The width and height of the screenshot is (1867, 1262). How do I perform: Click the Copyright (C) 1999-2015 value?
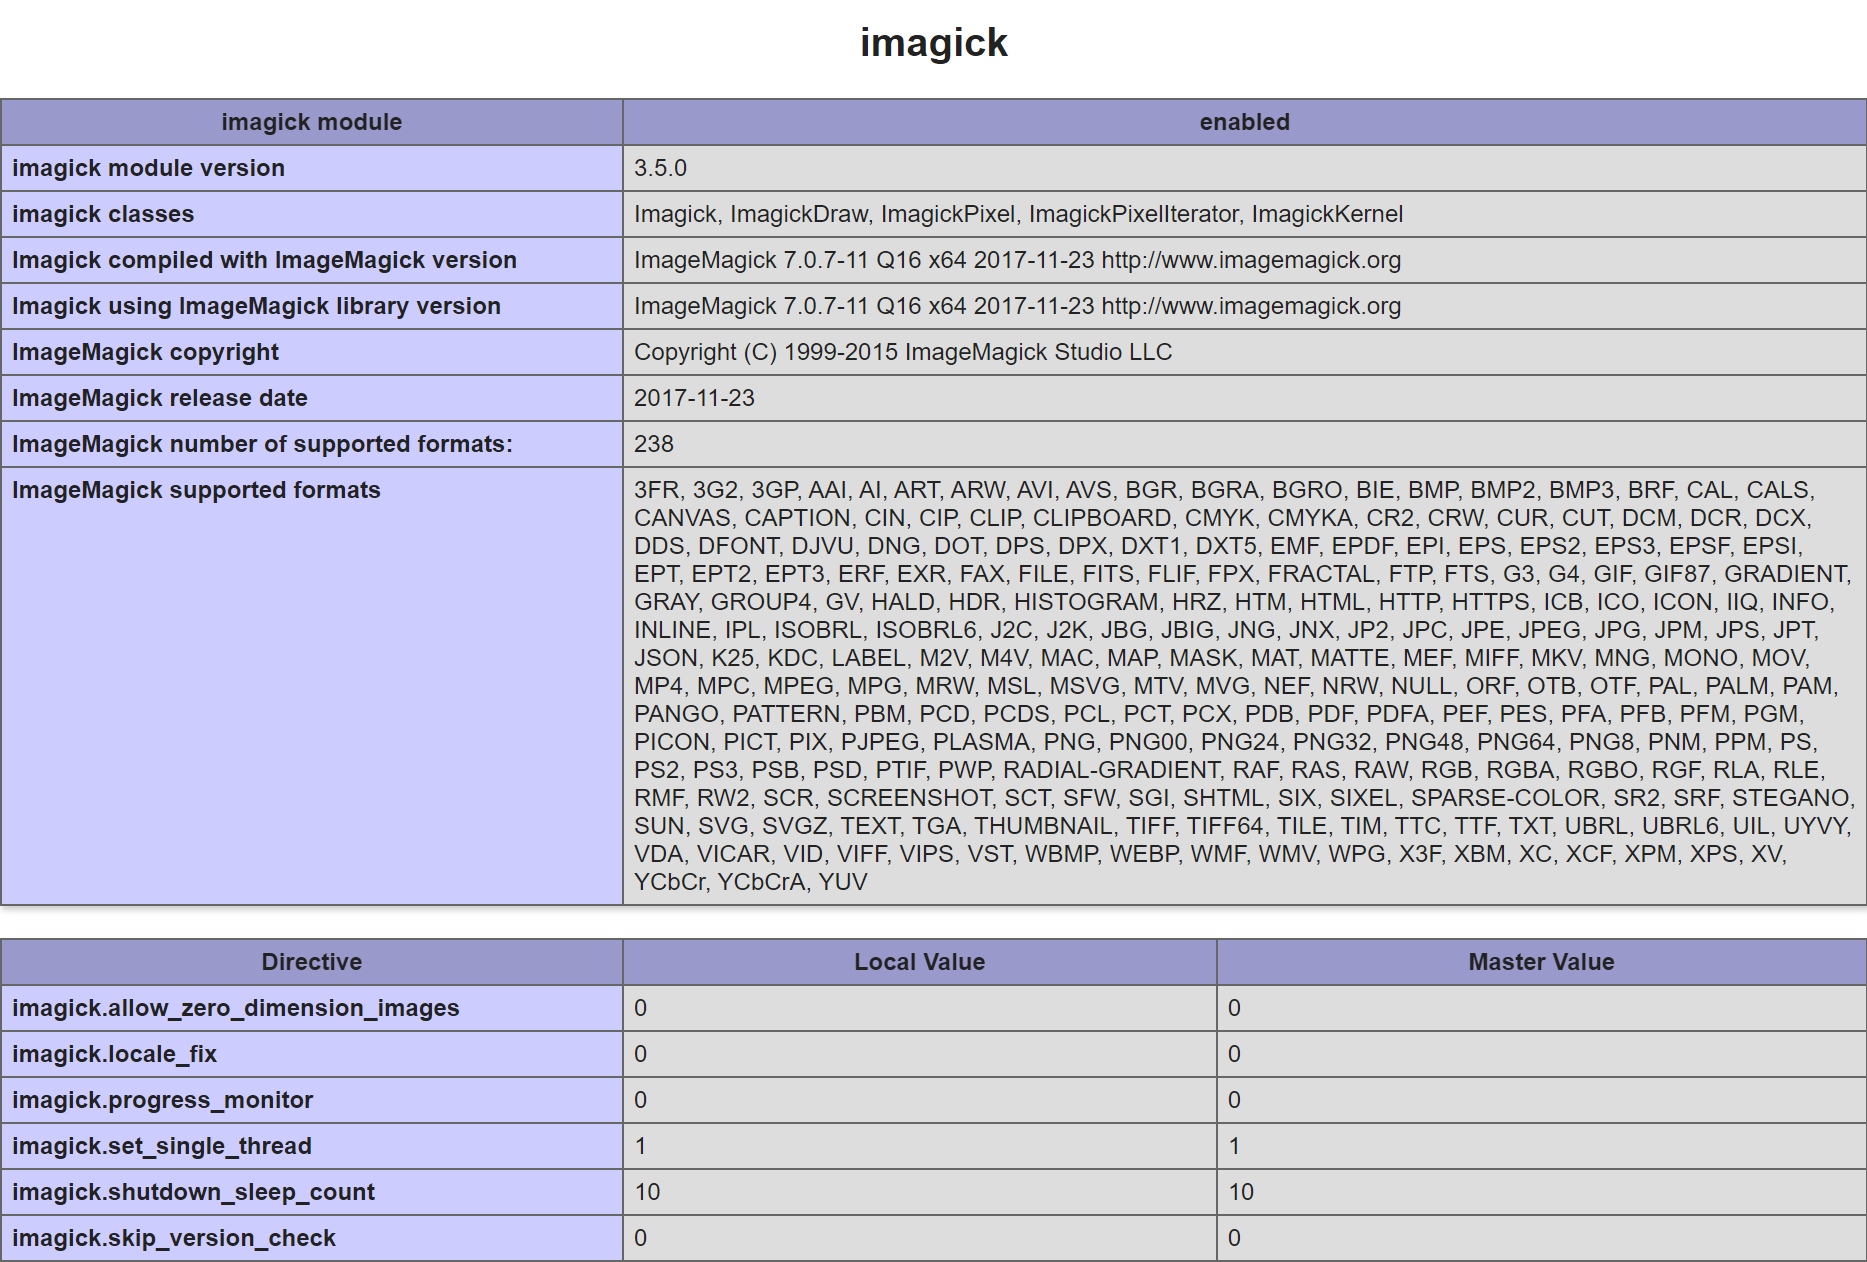pyautogui.click(x=903, y=352)
